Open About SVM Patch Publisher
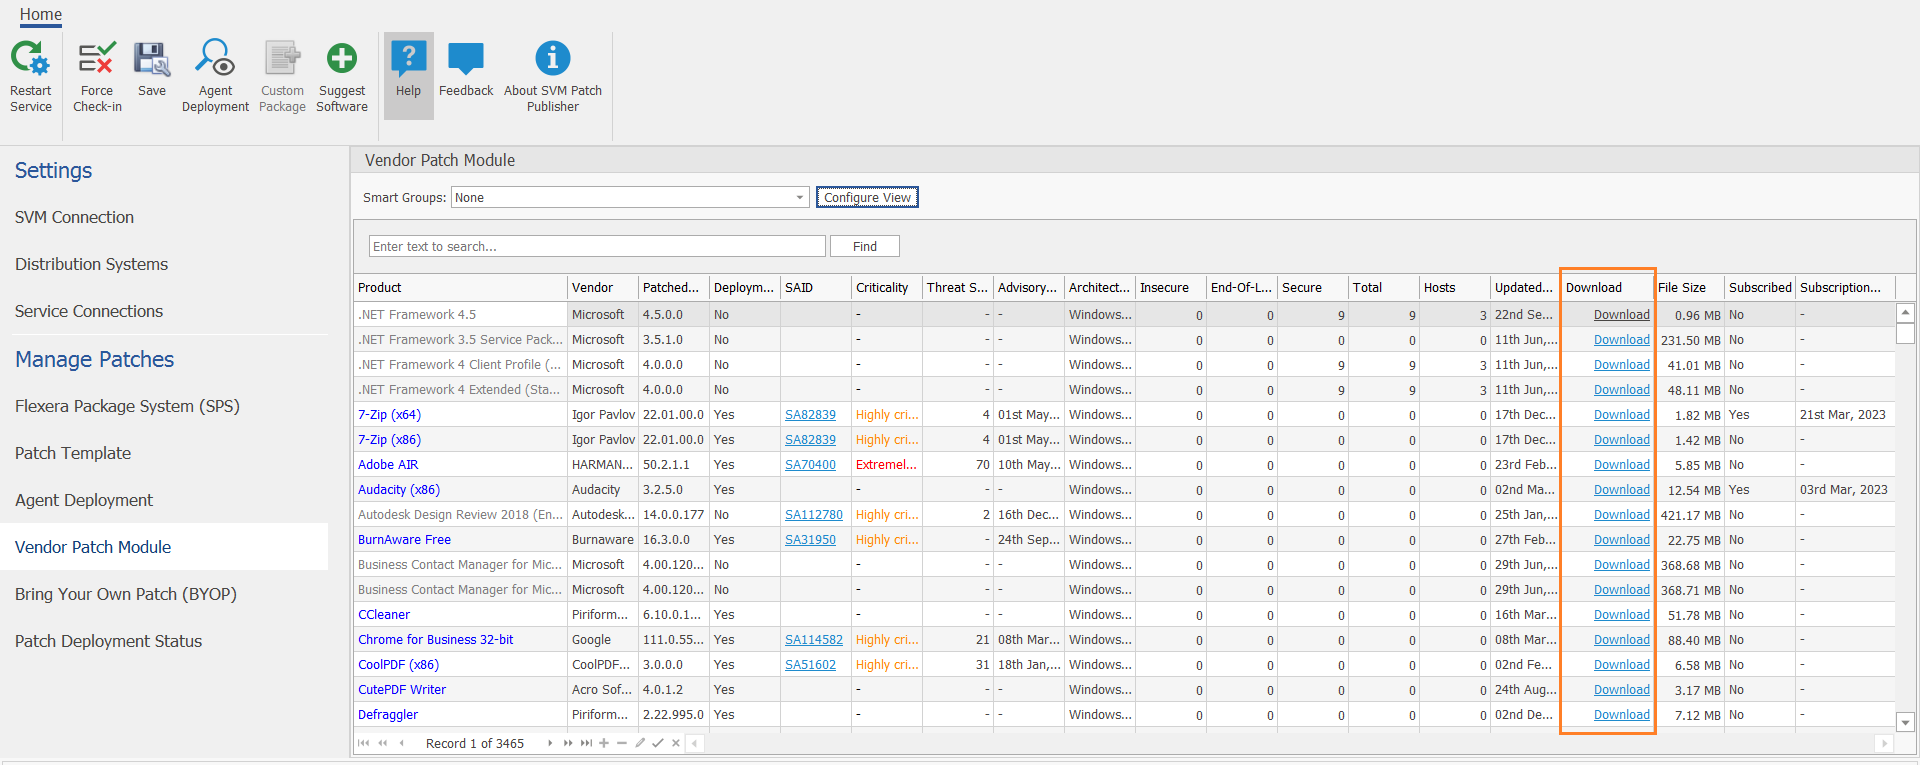This screenshot has height=765, width=1920. 553,77
